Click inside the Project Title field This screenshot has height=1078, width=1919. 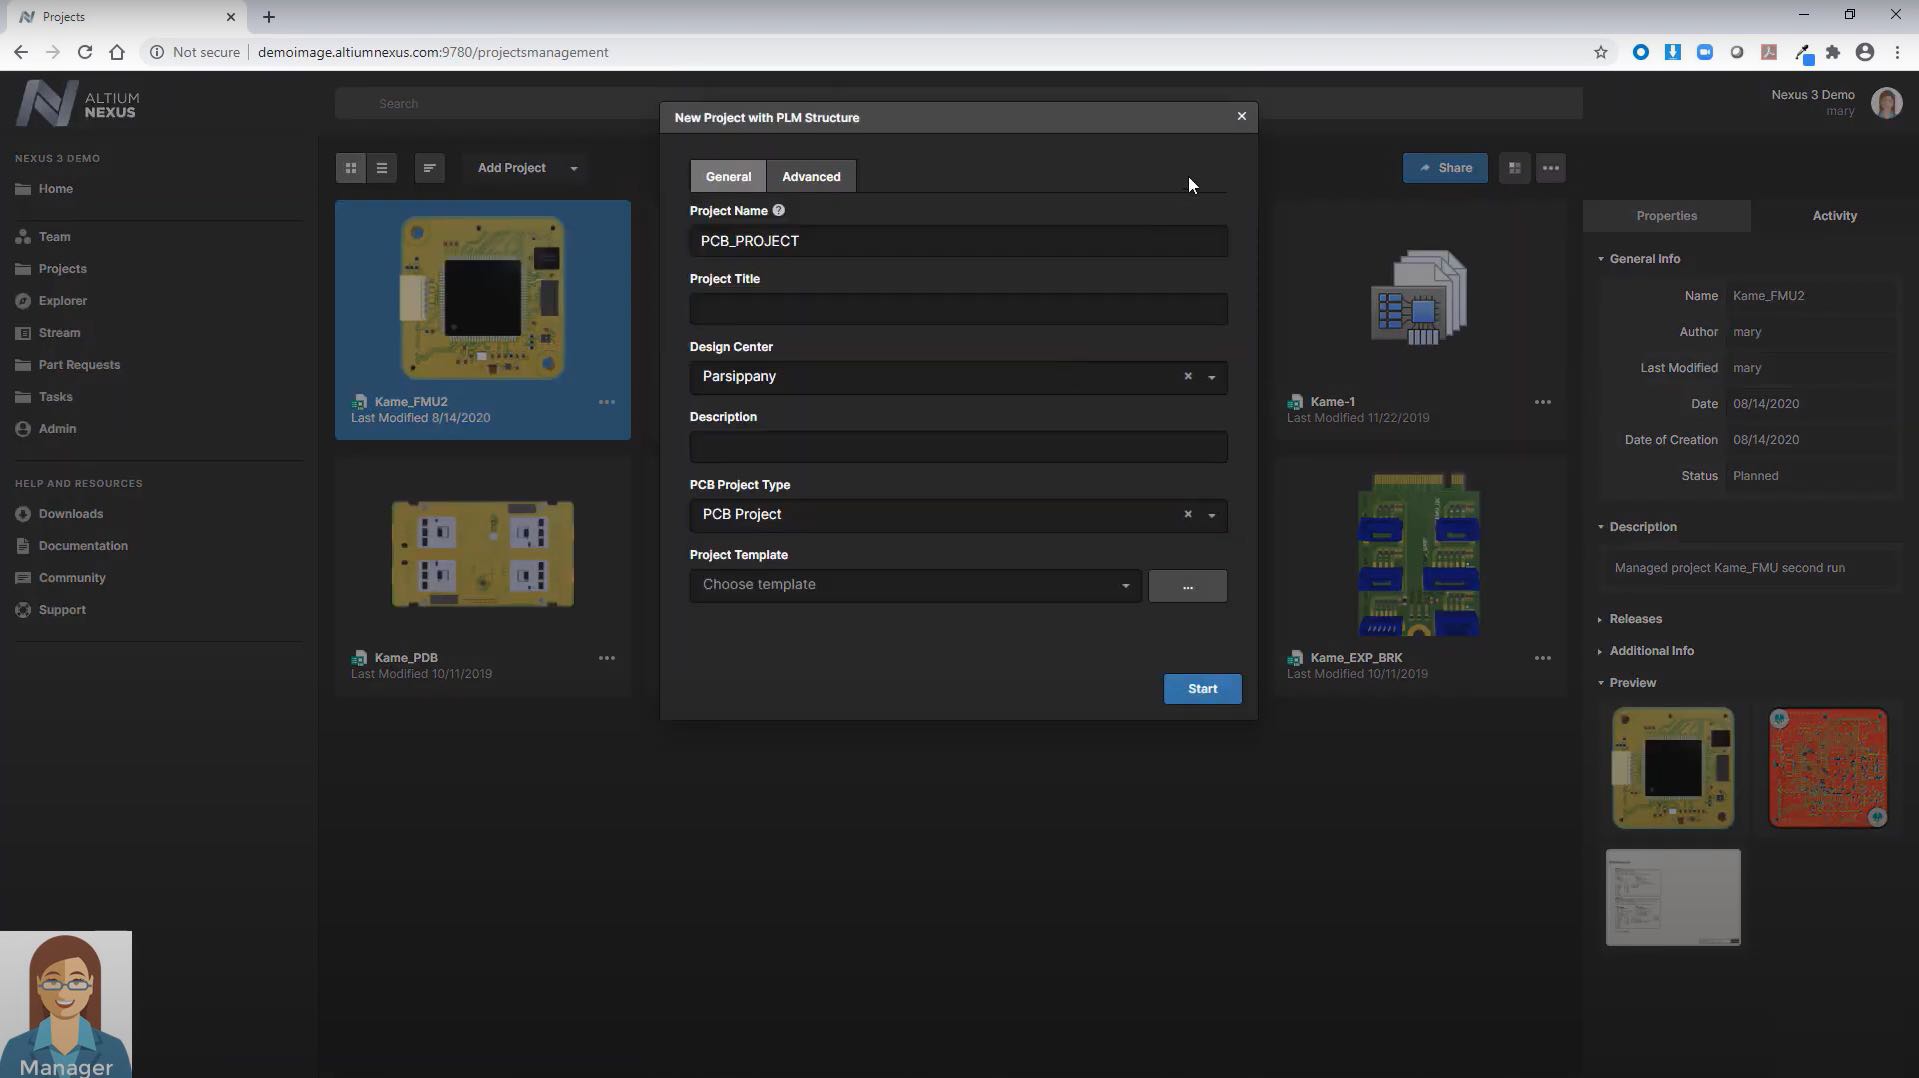957,309
